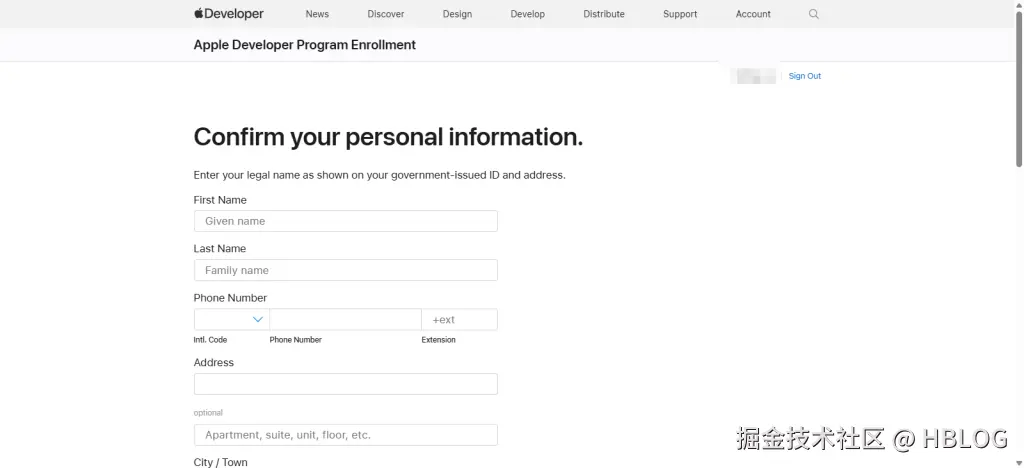Open the Develop menu item
Screen dimensions: 1024x468
[x=528, y=14]
